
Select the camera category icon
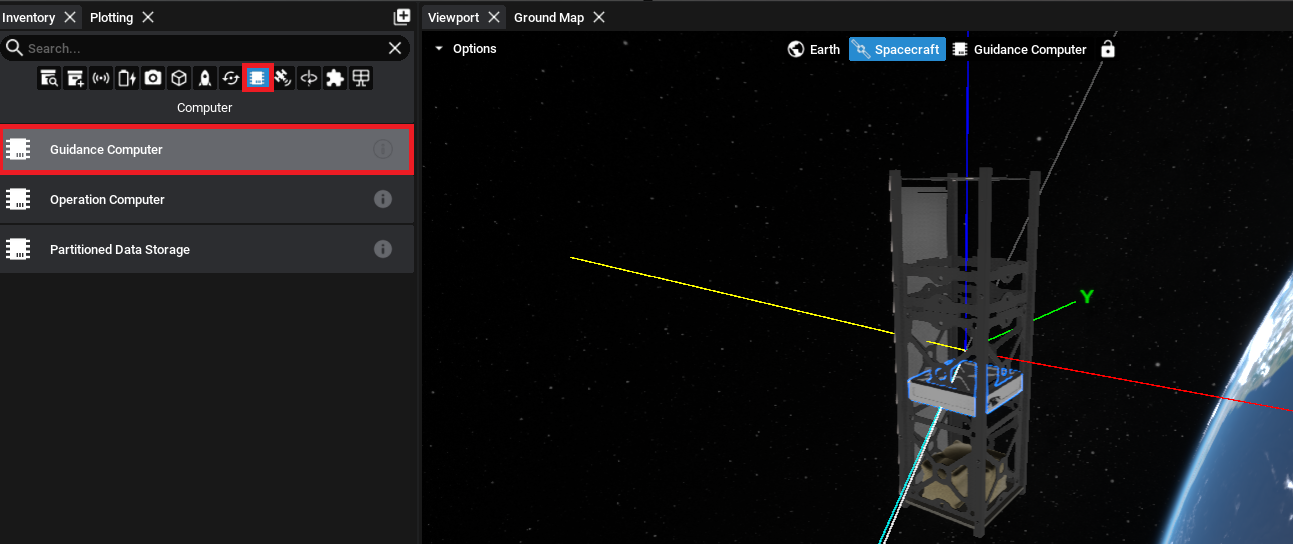click(153, 78)
